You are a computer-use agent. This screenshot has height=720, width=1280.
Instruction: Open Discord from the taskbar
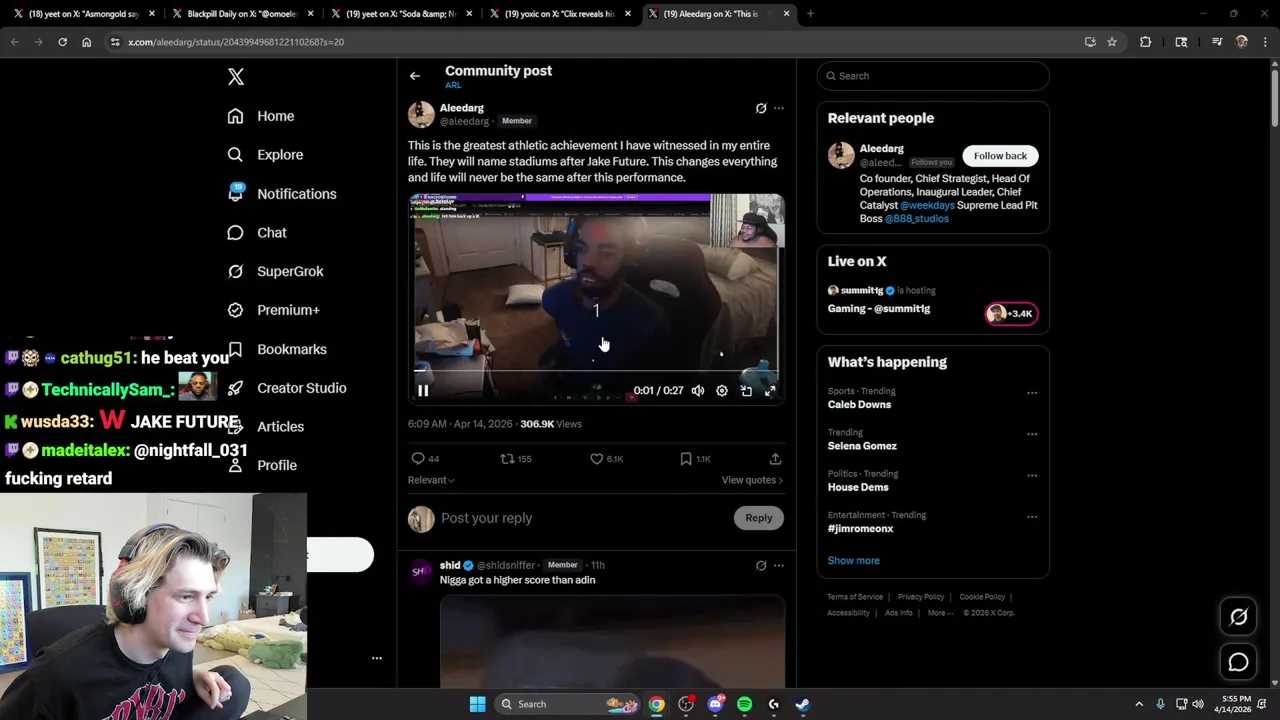(x=715, y=704)
